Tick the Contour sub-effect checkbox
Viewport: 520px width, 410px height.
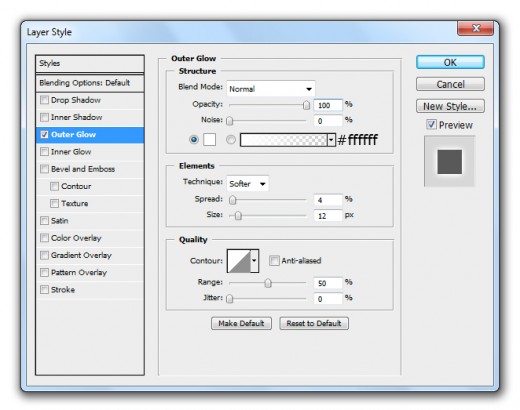click(54, 186)
